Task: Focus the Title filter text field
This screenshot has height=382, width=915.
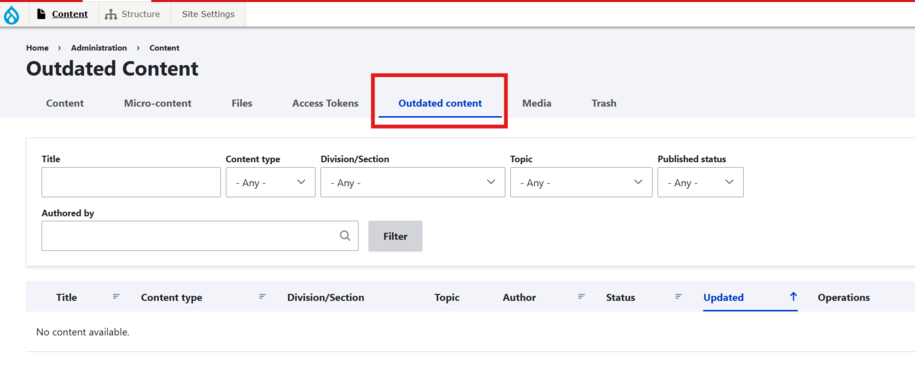Action: 131,183
